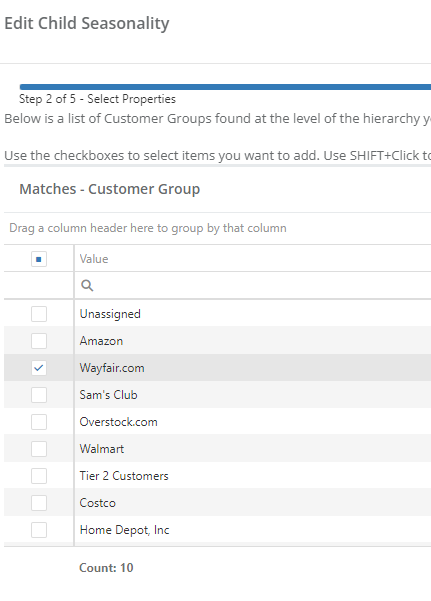This screenshot has height=601, width=431.
Task: Uncheck the Wayfair.com row checkbox
Action: coord(39,368)
